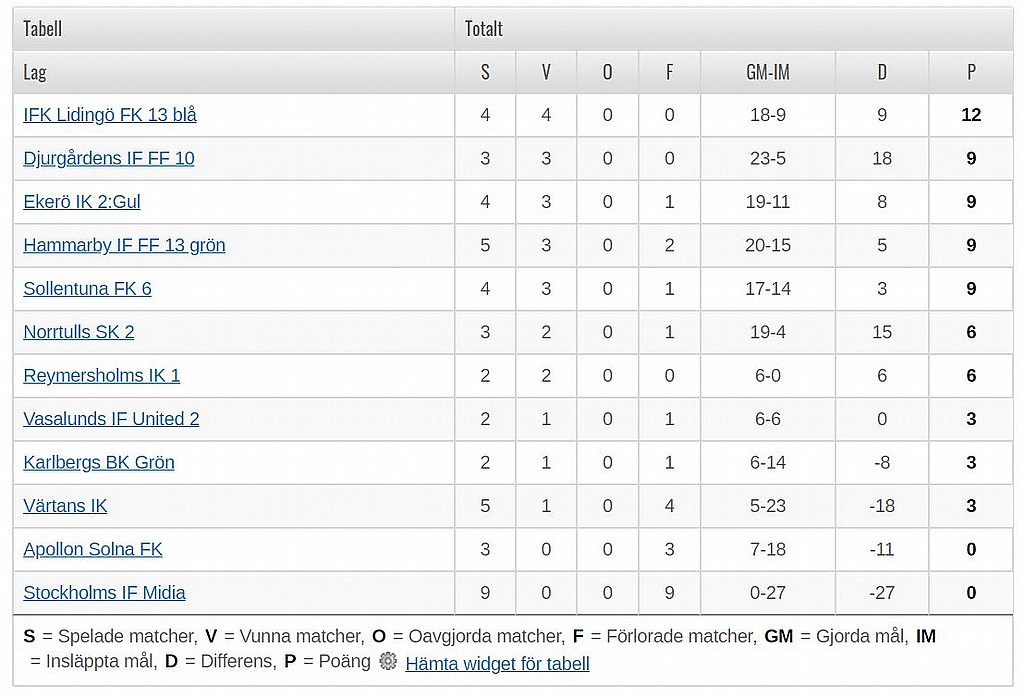Open the Värtans IK team link

coord(65,506)
